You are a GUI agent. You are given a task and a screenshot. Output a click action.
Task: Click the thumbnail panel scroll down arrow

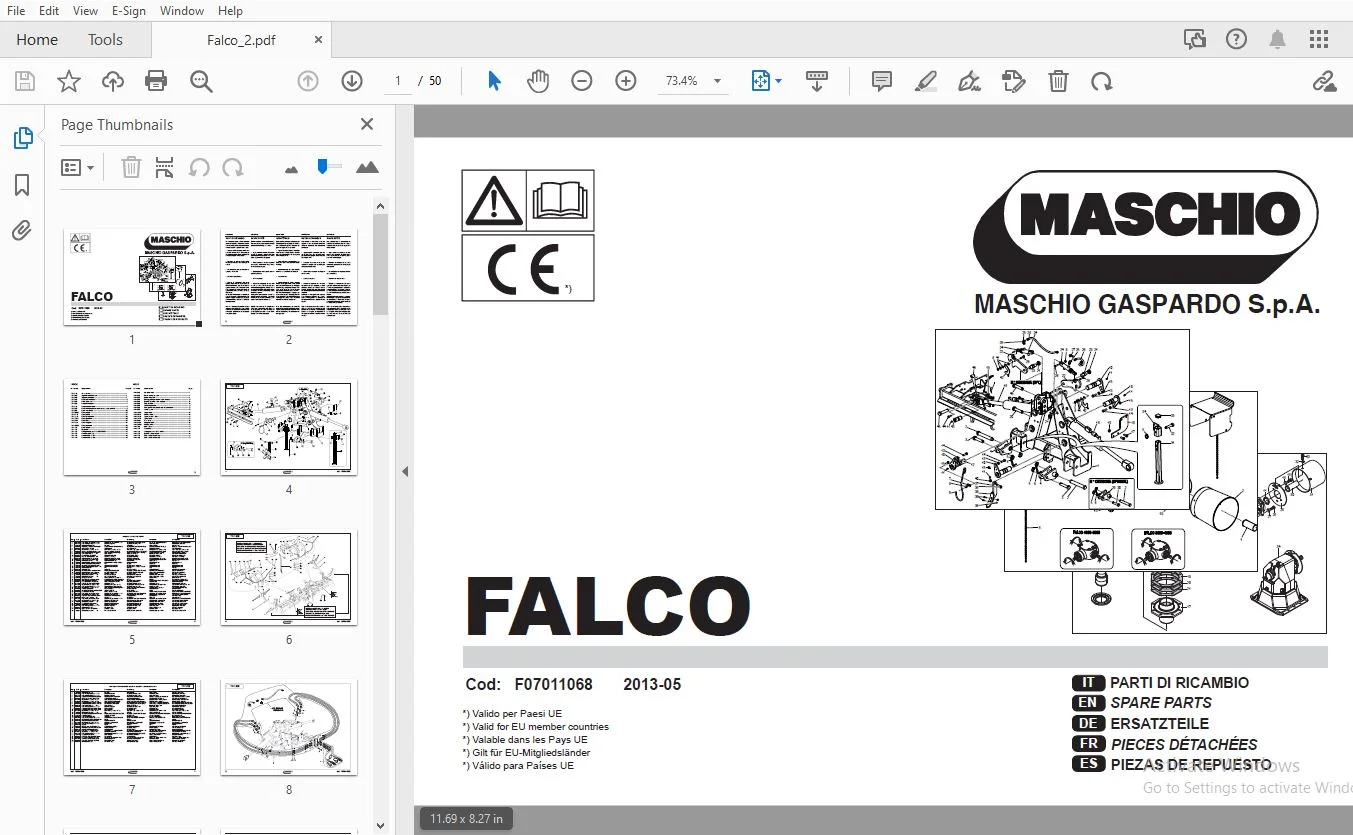[x=380, y=826]
